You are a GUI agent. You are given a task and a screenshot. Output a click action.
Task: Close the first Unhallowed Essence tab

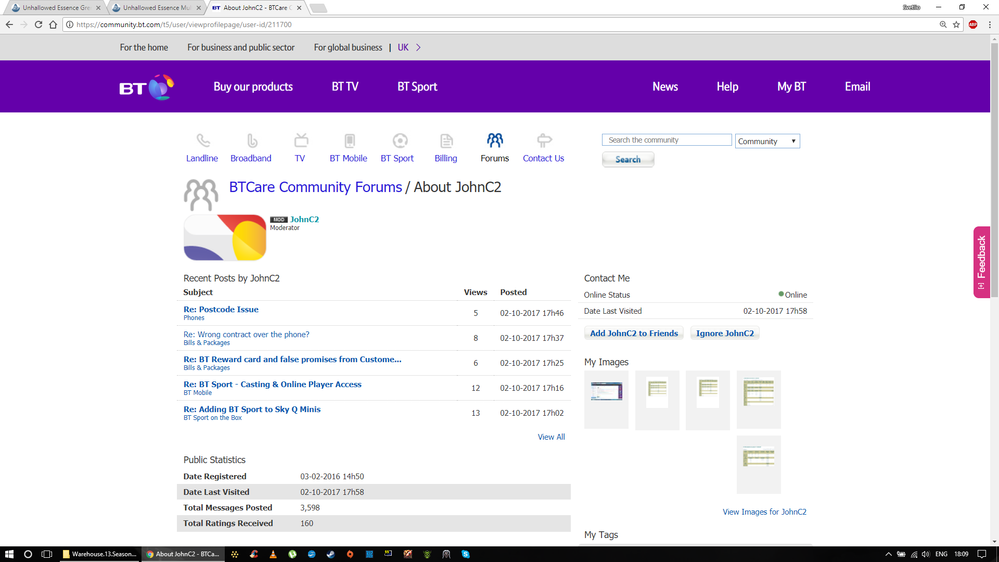coord(97,8)
